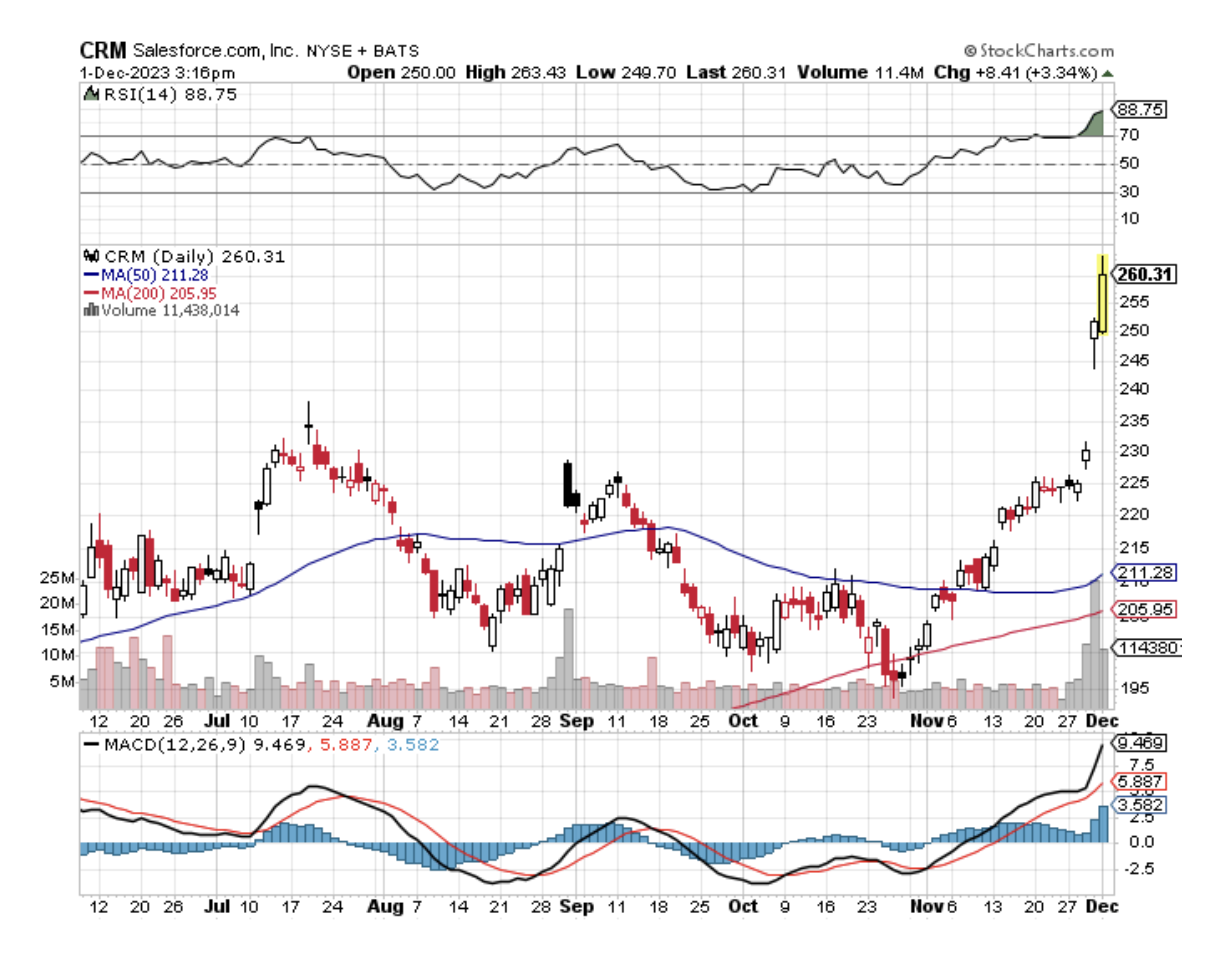Click the candlestick icon beside CRM (Daily)
The image size is (1218, 962).
pyautogui.click(x=91, y=257)
